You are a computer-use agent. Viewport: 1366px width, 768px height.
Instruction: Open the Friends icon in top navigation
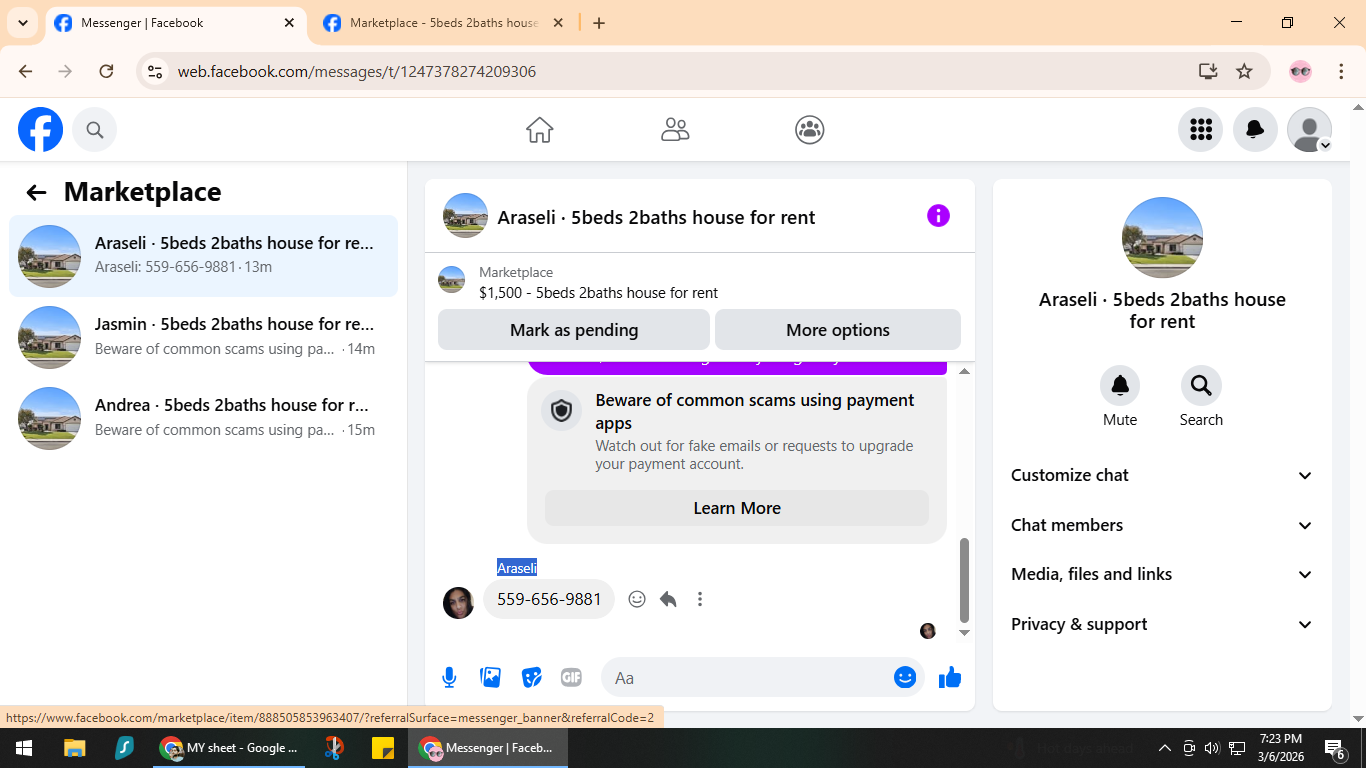click(675, 130)
